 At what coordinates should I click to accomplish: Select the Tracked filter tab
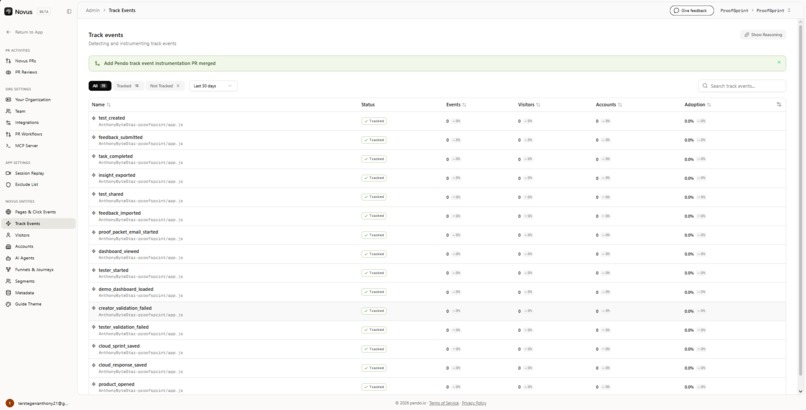128,86
